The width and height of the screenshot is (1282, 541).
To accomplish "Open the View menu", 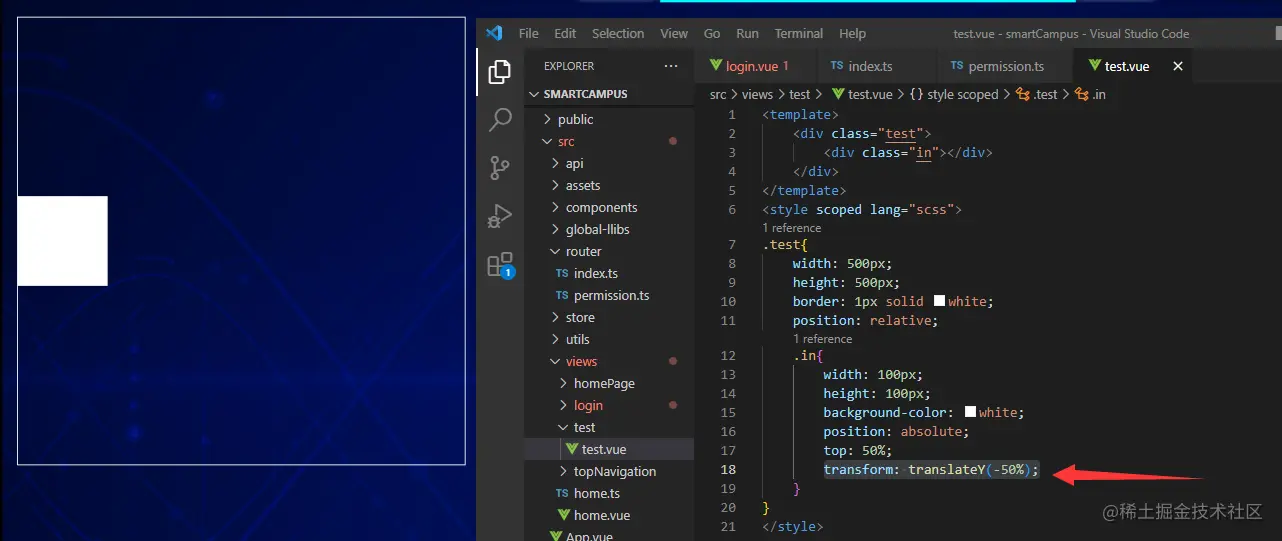I will (x=674, y=33).
